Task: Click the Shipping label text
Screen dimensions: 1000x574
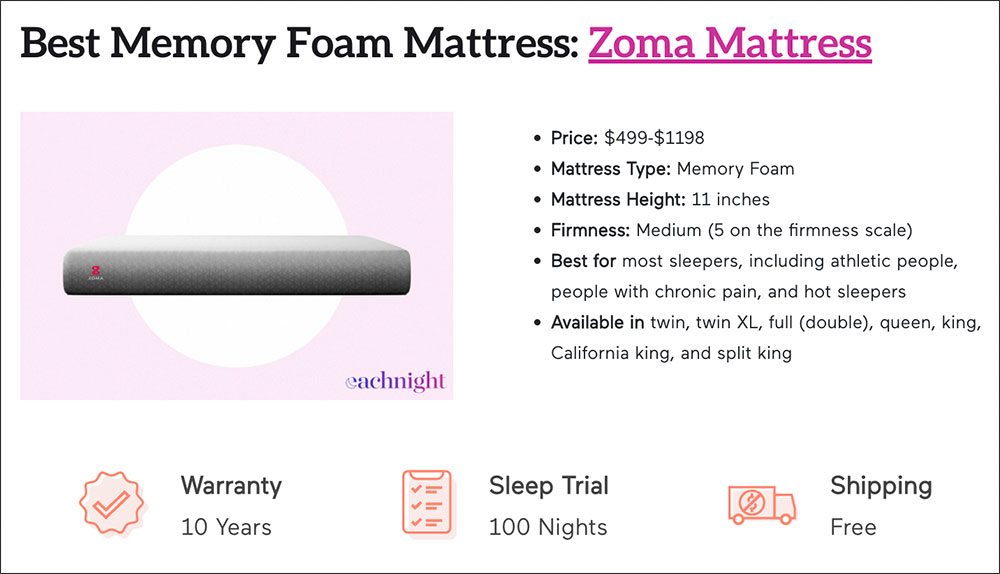Action: (881, 487)
